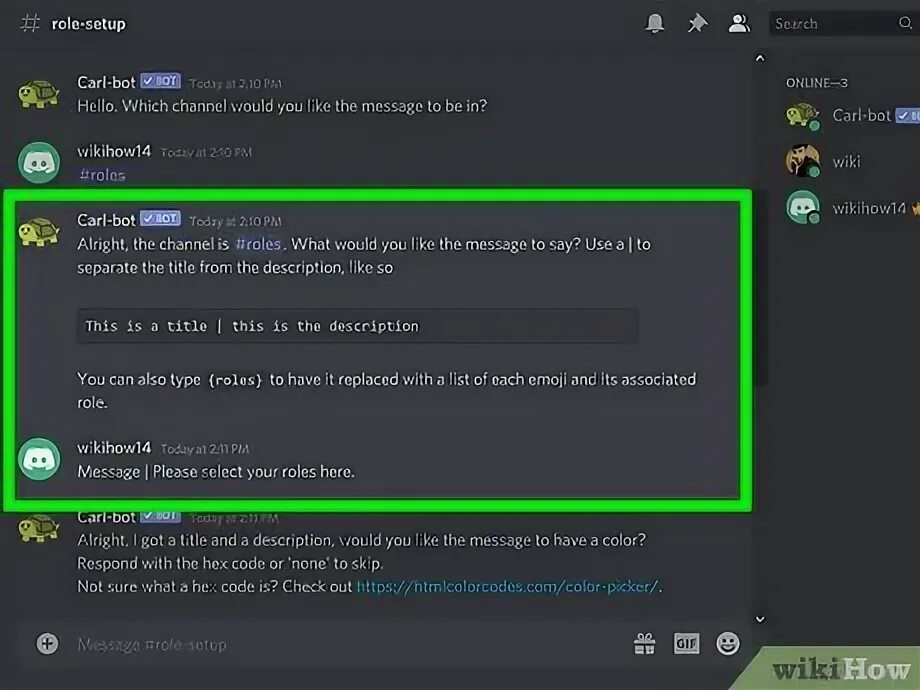Open the emoji picker smiley
The width and height of the screenshot is (920, 690).
[728, 644]
